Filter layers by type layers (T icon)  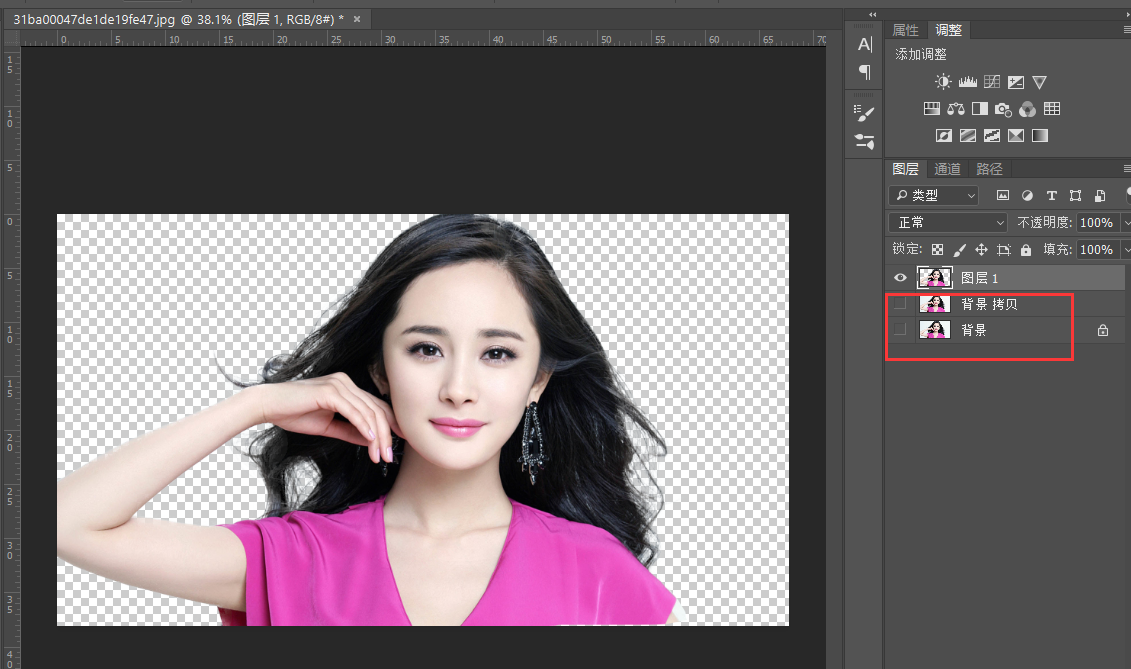coord(1051,196)
